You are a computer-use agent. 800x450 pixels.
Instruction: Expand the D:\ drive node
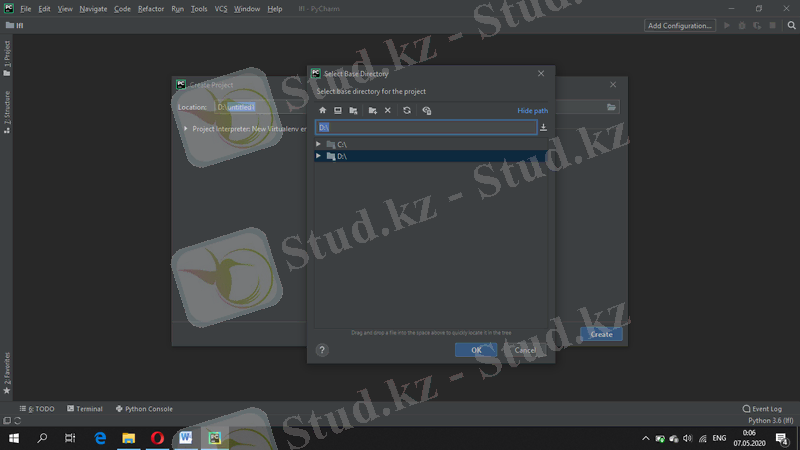(x=318, y=156)
